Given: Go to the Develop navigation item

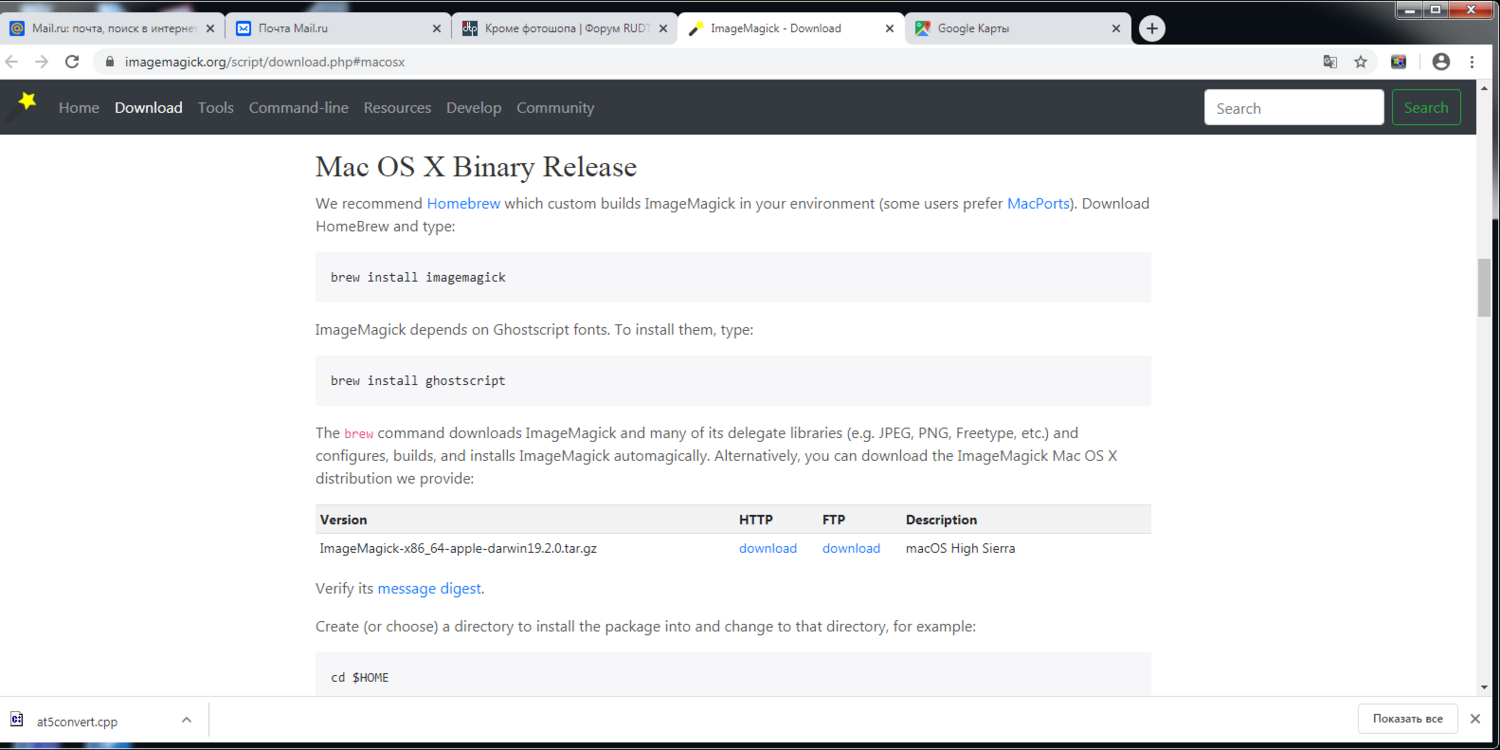Looking at the screenshot, I should pyautogui.click(x=474, y=108).
